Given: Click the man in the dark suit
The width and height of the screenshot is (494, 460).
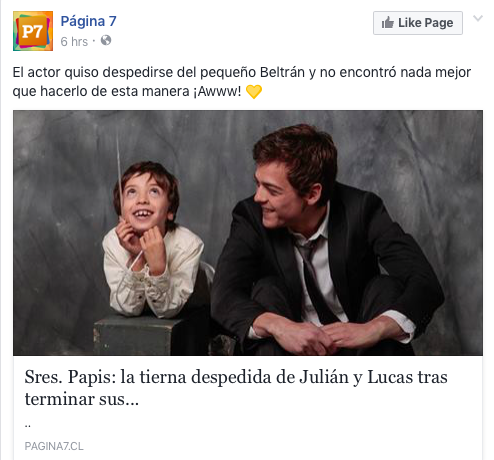Looking at the screenshot, I should pyautogui.click(x=328, y=240).
